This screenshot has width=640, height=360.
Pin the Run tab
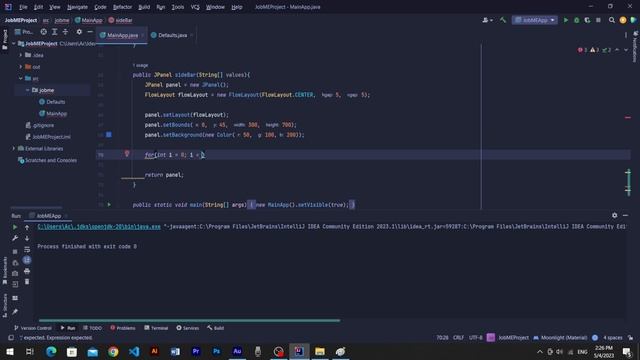15,311
